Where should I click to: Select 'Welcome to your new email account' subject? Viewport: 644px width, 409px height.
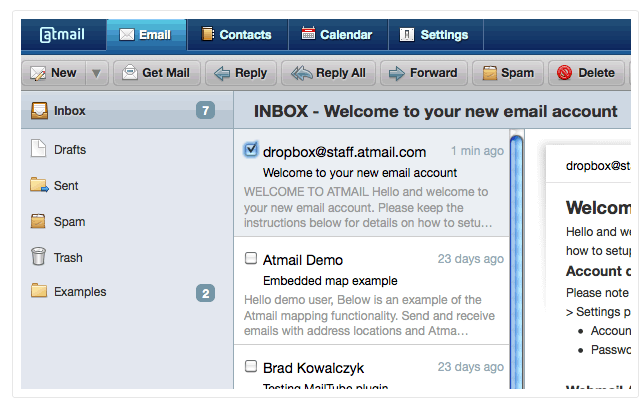[360, 173]
